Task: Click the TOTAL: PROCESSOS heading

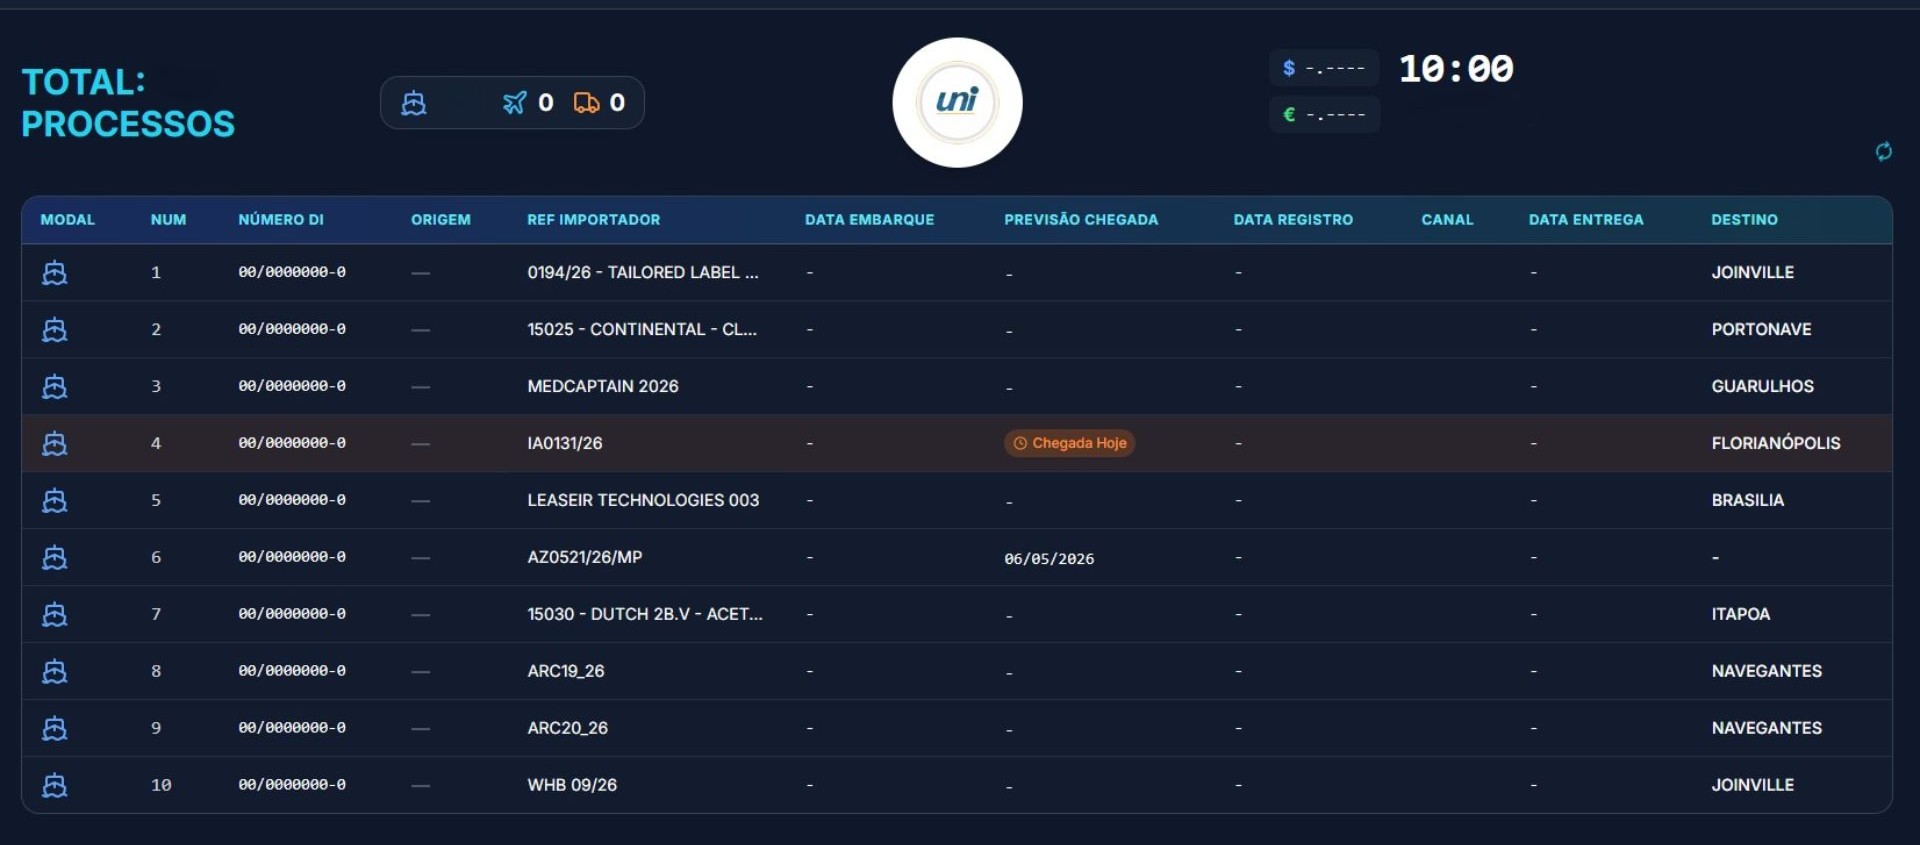Action: tap(128, 103)
